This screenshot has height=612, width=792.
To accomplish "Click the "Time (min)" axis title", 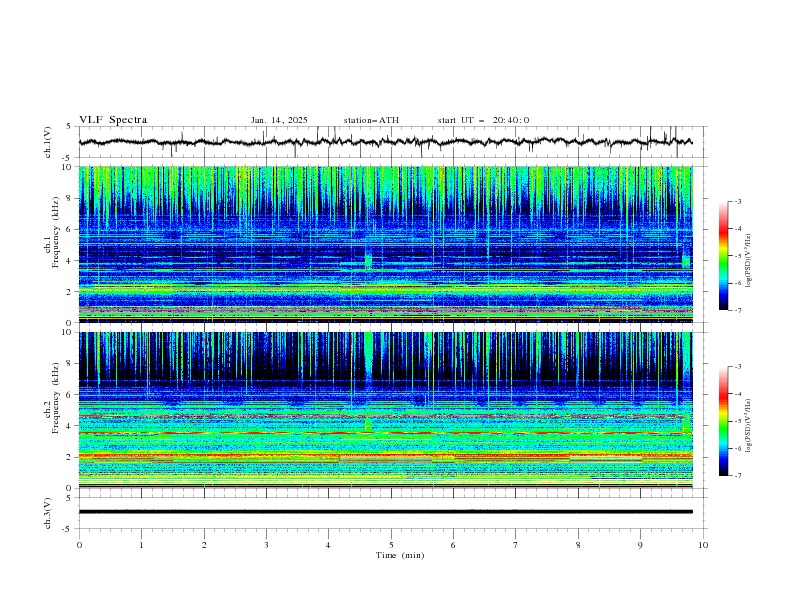I will pos(400,555).
